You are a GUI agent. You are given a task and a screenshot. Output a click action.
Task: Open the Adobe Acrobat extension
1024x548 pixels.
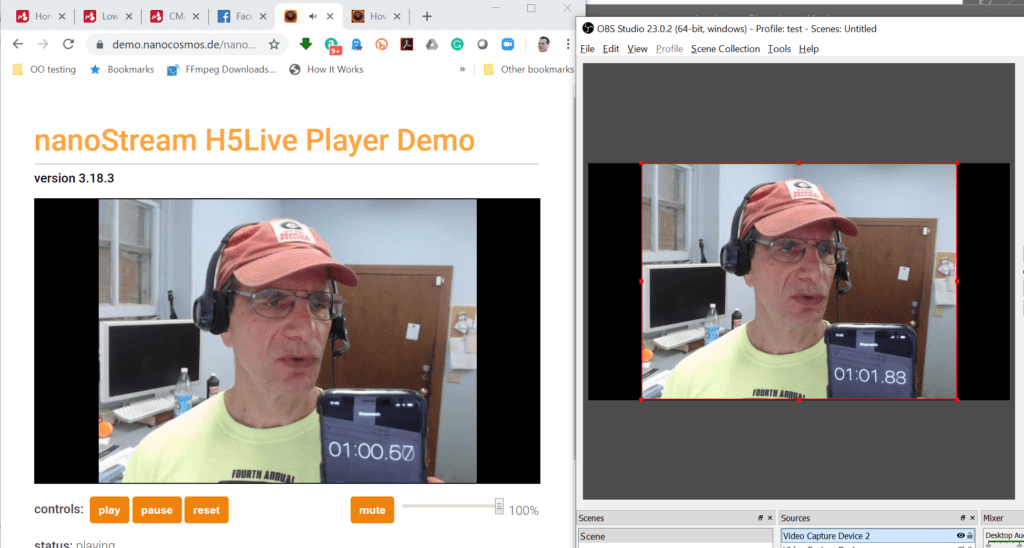click(407, 44)
